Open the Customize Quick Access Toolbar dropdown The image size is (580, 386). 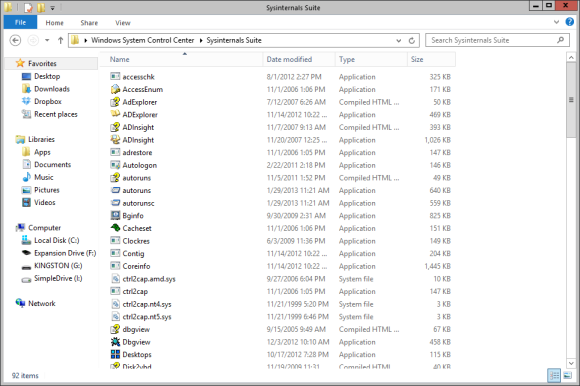click(x=53, y=8)
